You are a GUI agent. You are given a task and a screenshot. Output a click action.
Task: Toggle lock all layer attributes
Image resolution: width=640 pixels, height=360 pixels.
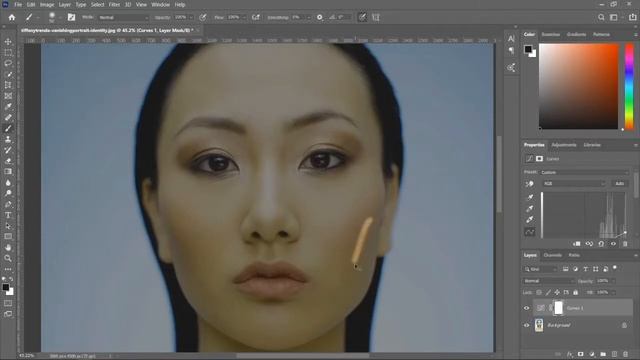(x=576, y=292)
